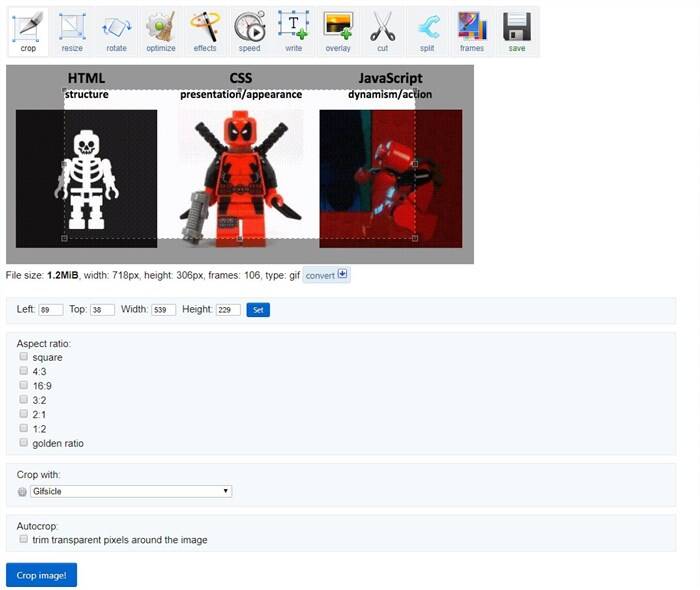Click the save floppy disk icon
The image size is (700, 590).
516,30
